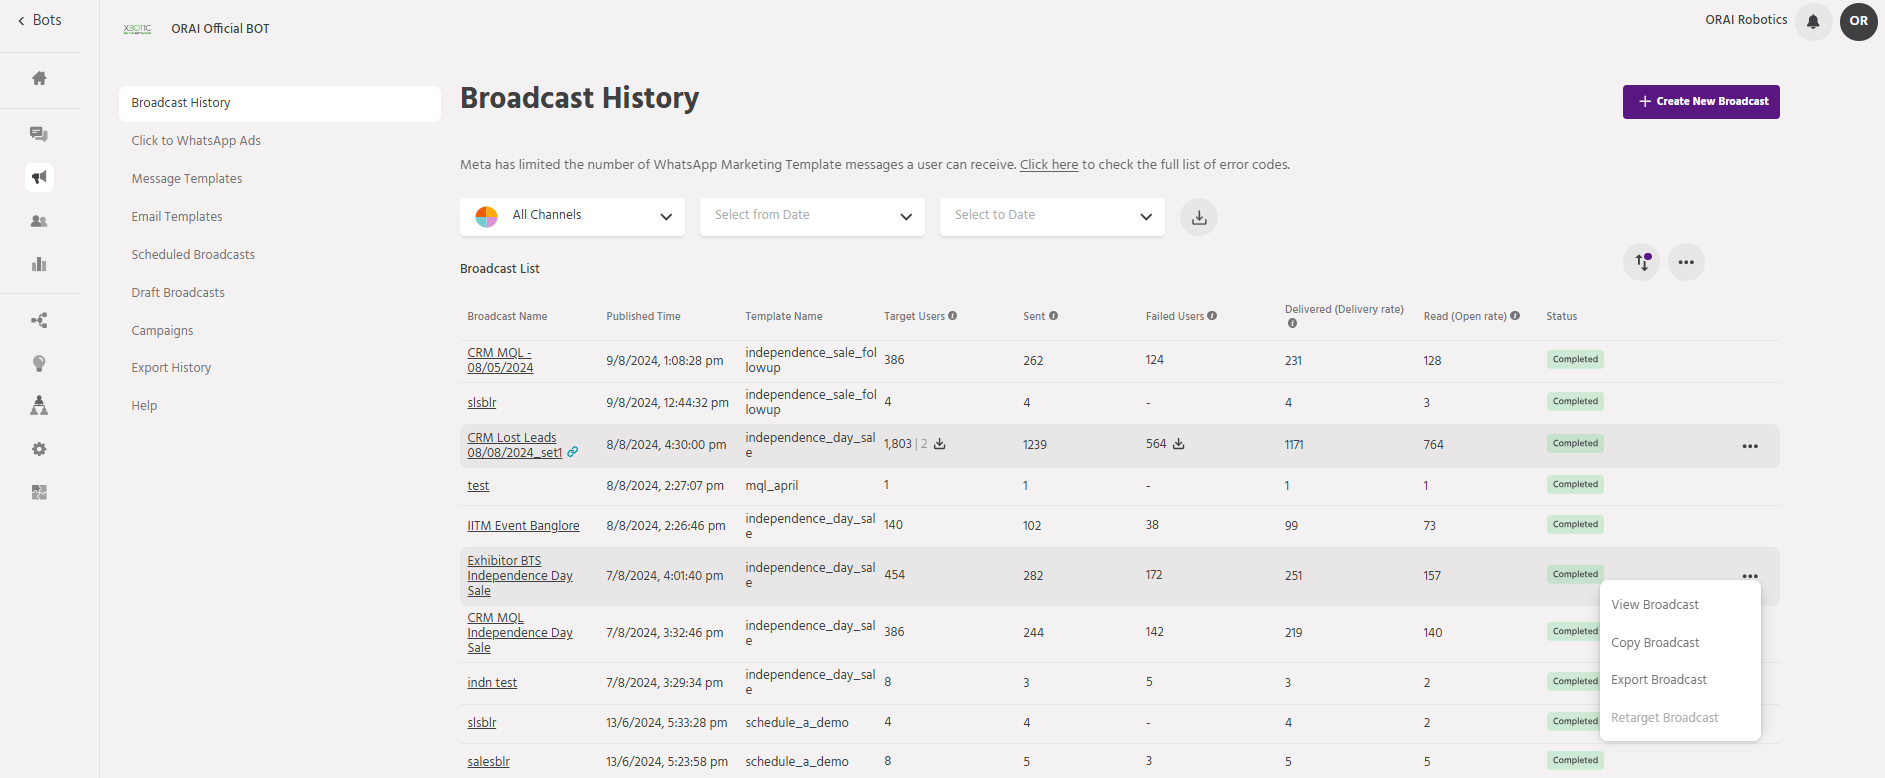Open the chat inbox sidebar icon
This screenshot has height=778, width=1885.
click(x=39, y=134)
